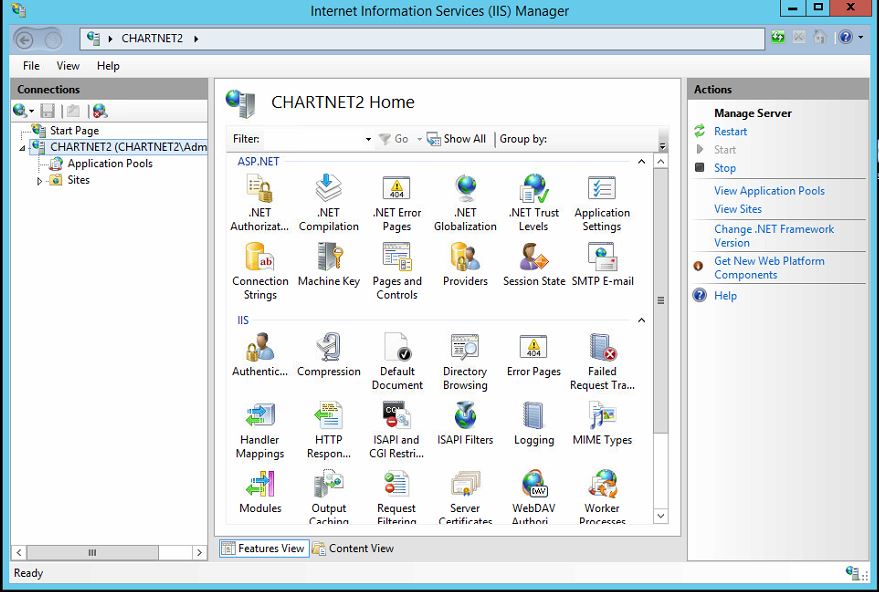Open the Go button dropdown arrow
The image size is (879, 592).
coord(419,139)
